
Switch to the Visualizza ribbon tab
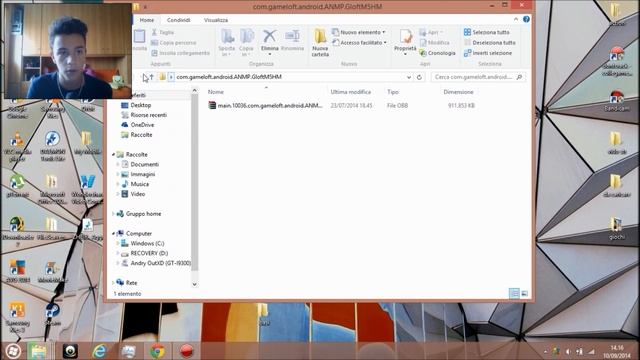(216, 20)
